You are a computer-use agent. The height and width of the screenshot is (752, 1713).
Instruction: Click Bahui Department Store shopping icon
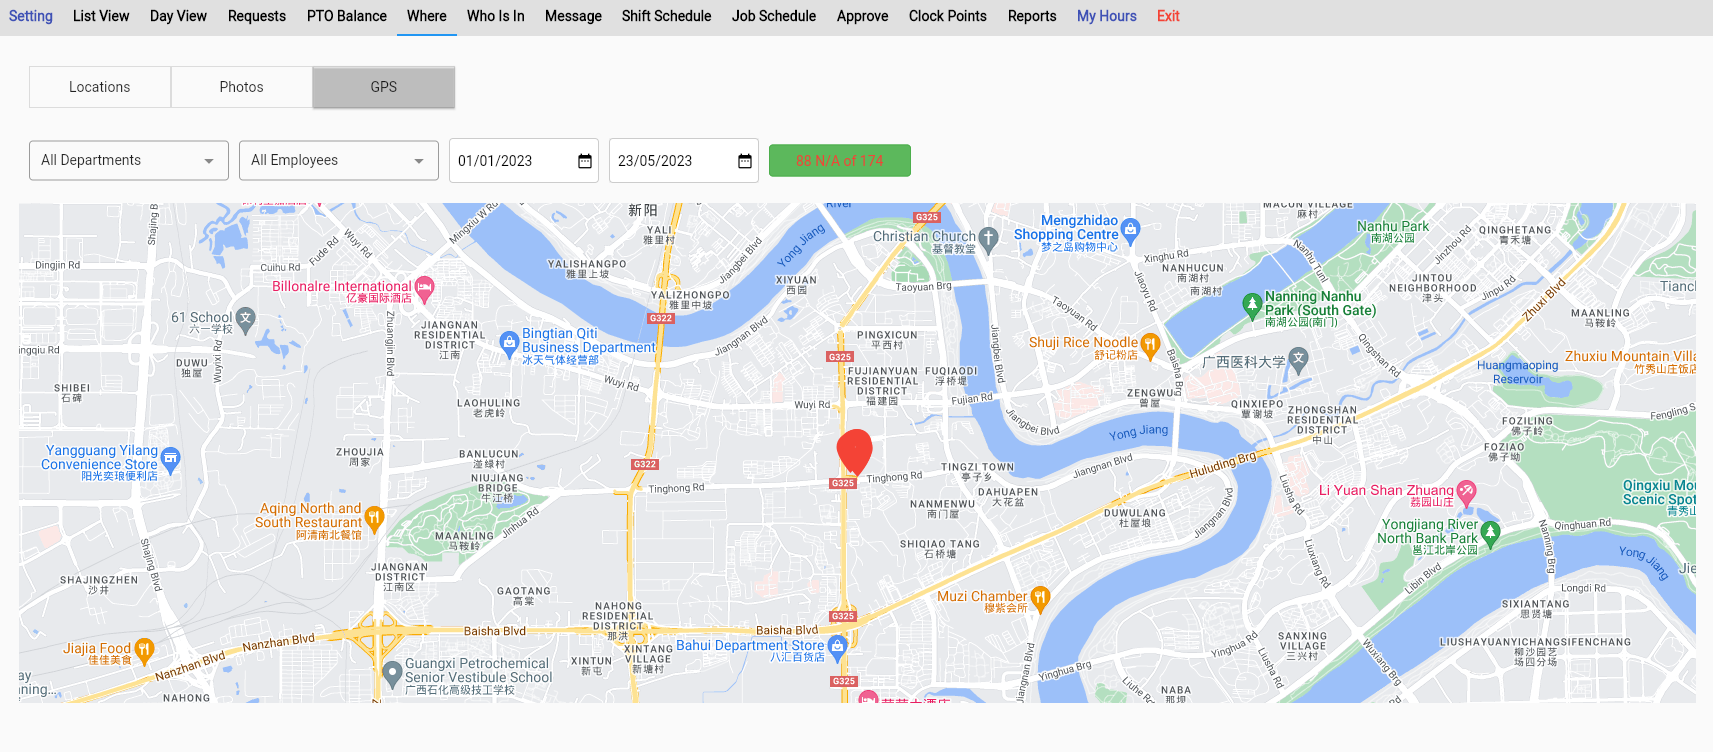pos(838,646)
